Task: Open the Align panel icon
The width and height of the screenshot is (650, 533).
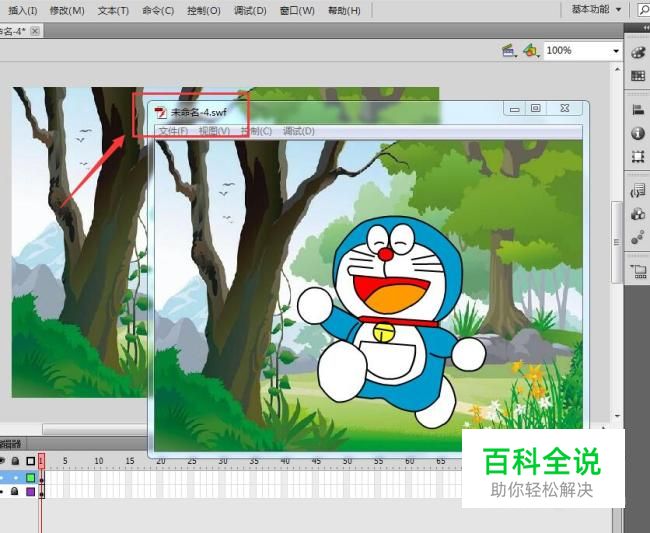Action: (x=638, y=110)
